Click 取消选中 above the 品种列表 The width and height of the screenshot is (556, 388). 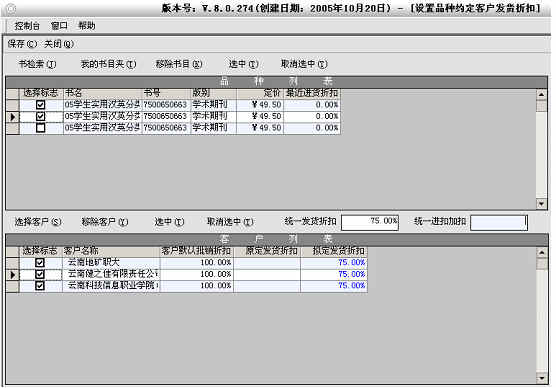304,64
